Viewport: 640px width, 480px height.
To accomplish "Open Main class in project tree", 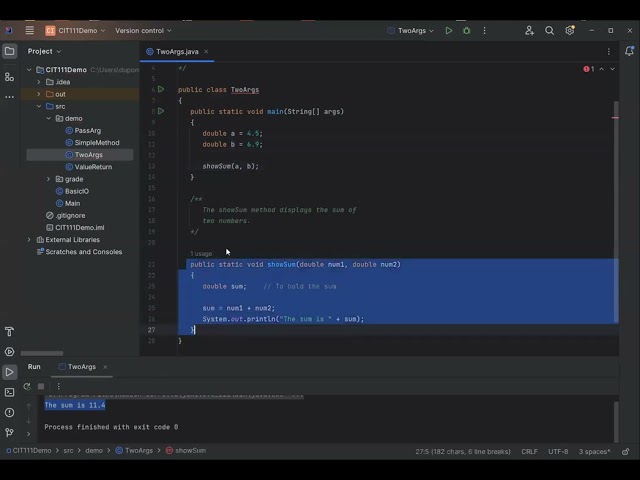I will [x=68, y=203].
